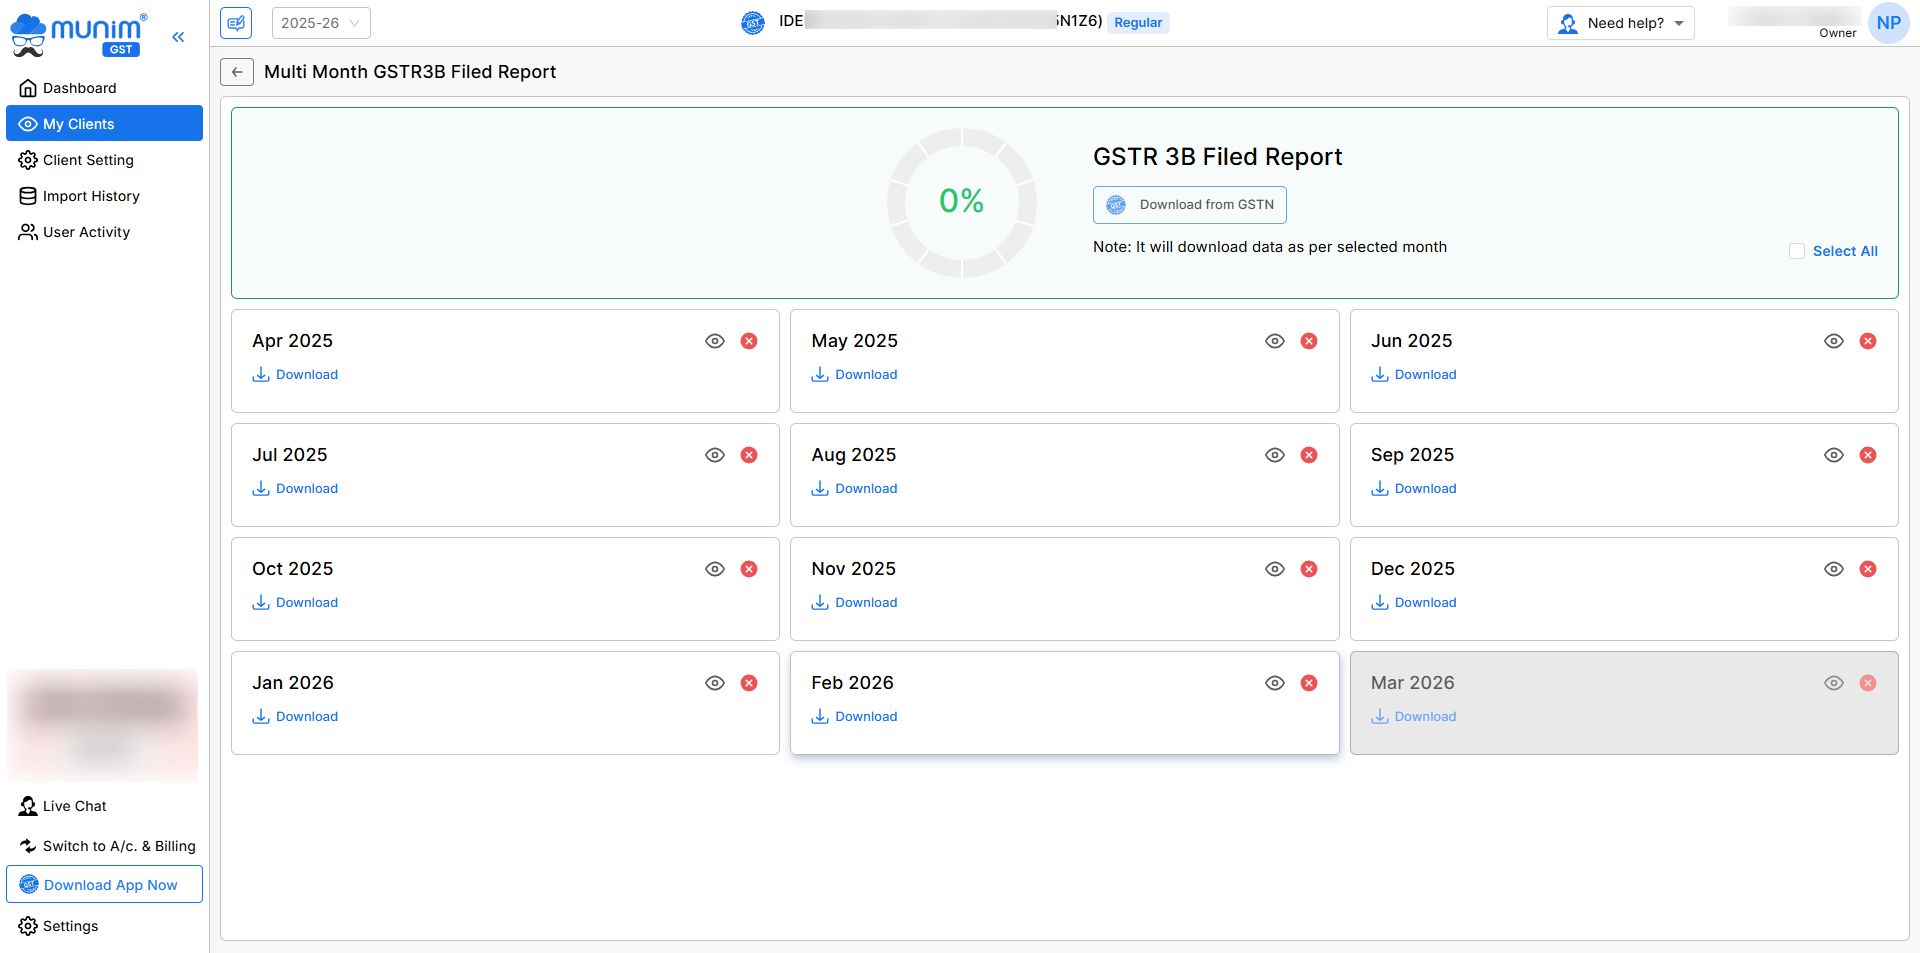
Task: Click Download link under Jun 2025
Action: [x=1425, y=375]
